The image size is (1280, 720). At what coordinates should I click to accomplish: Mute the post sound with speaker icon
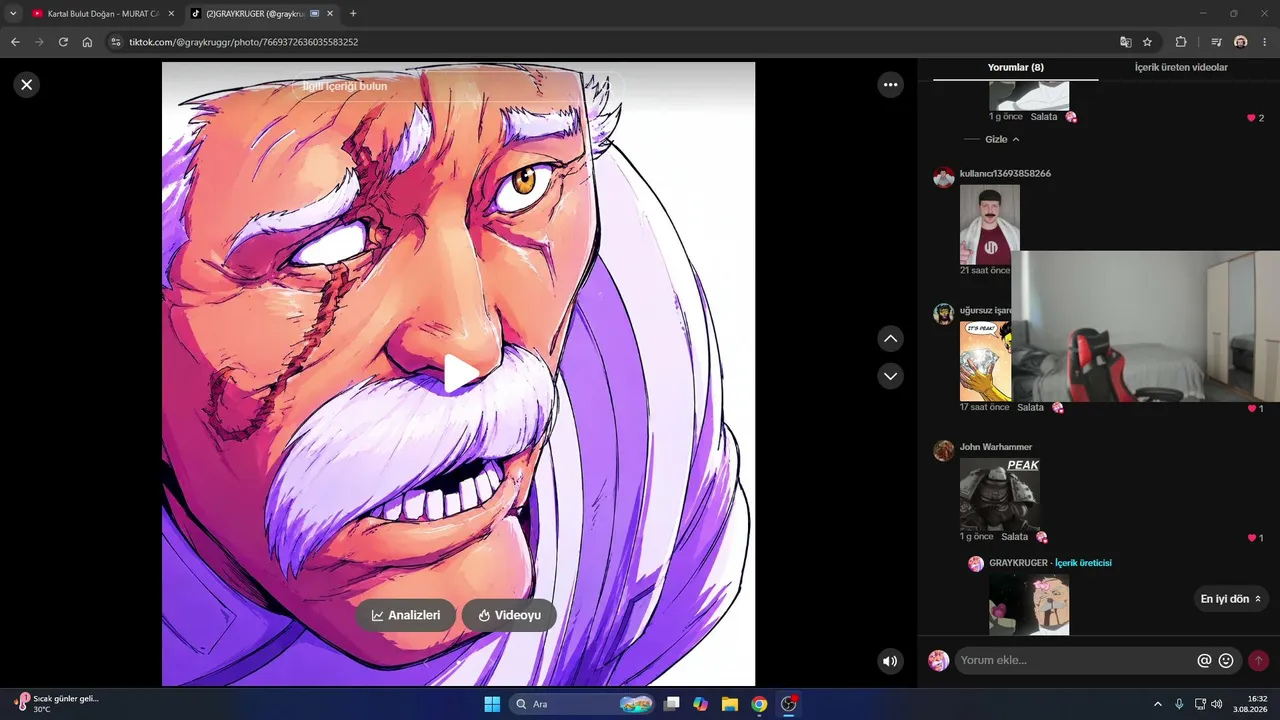coord(890,661)
